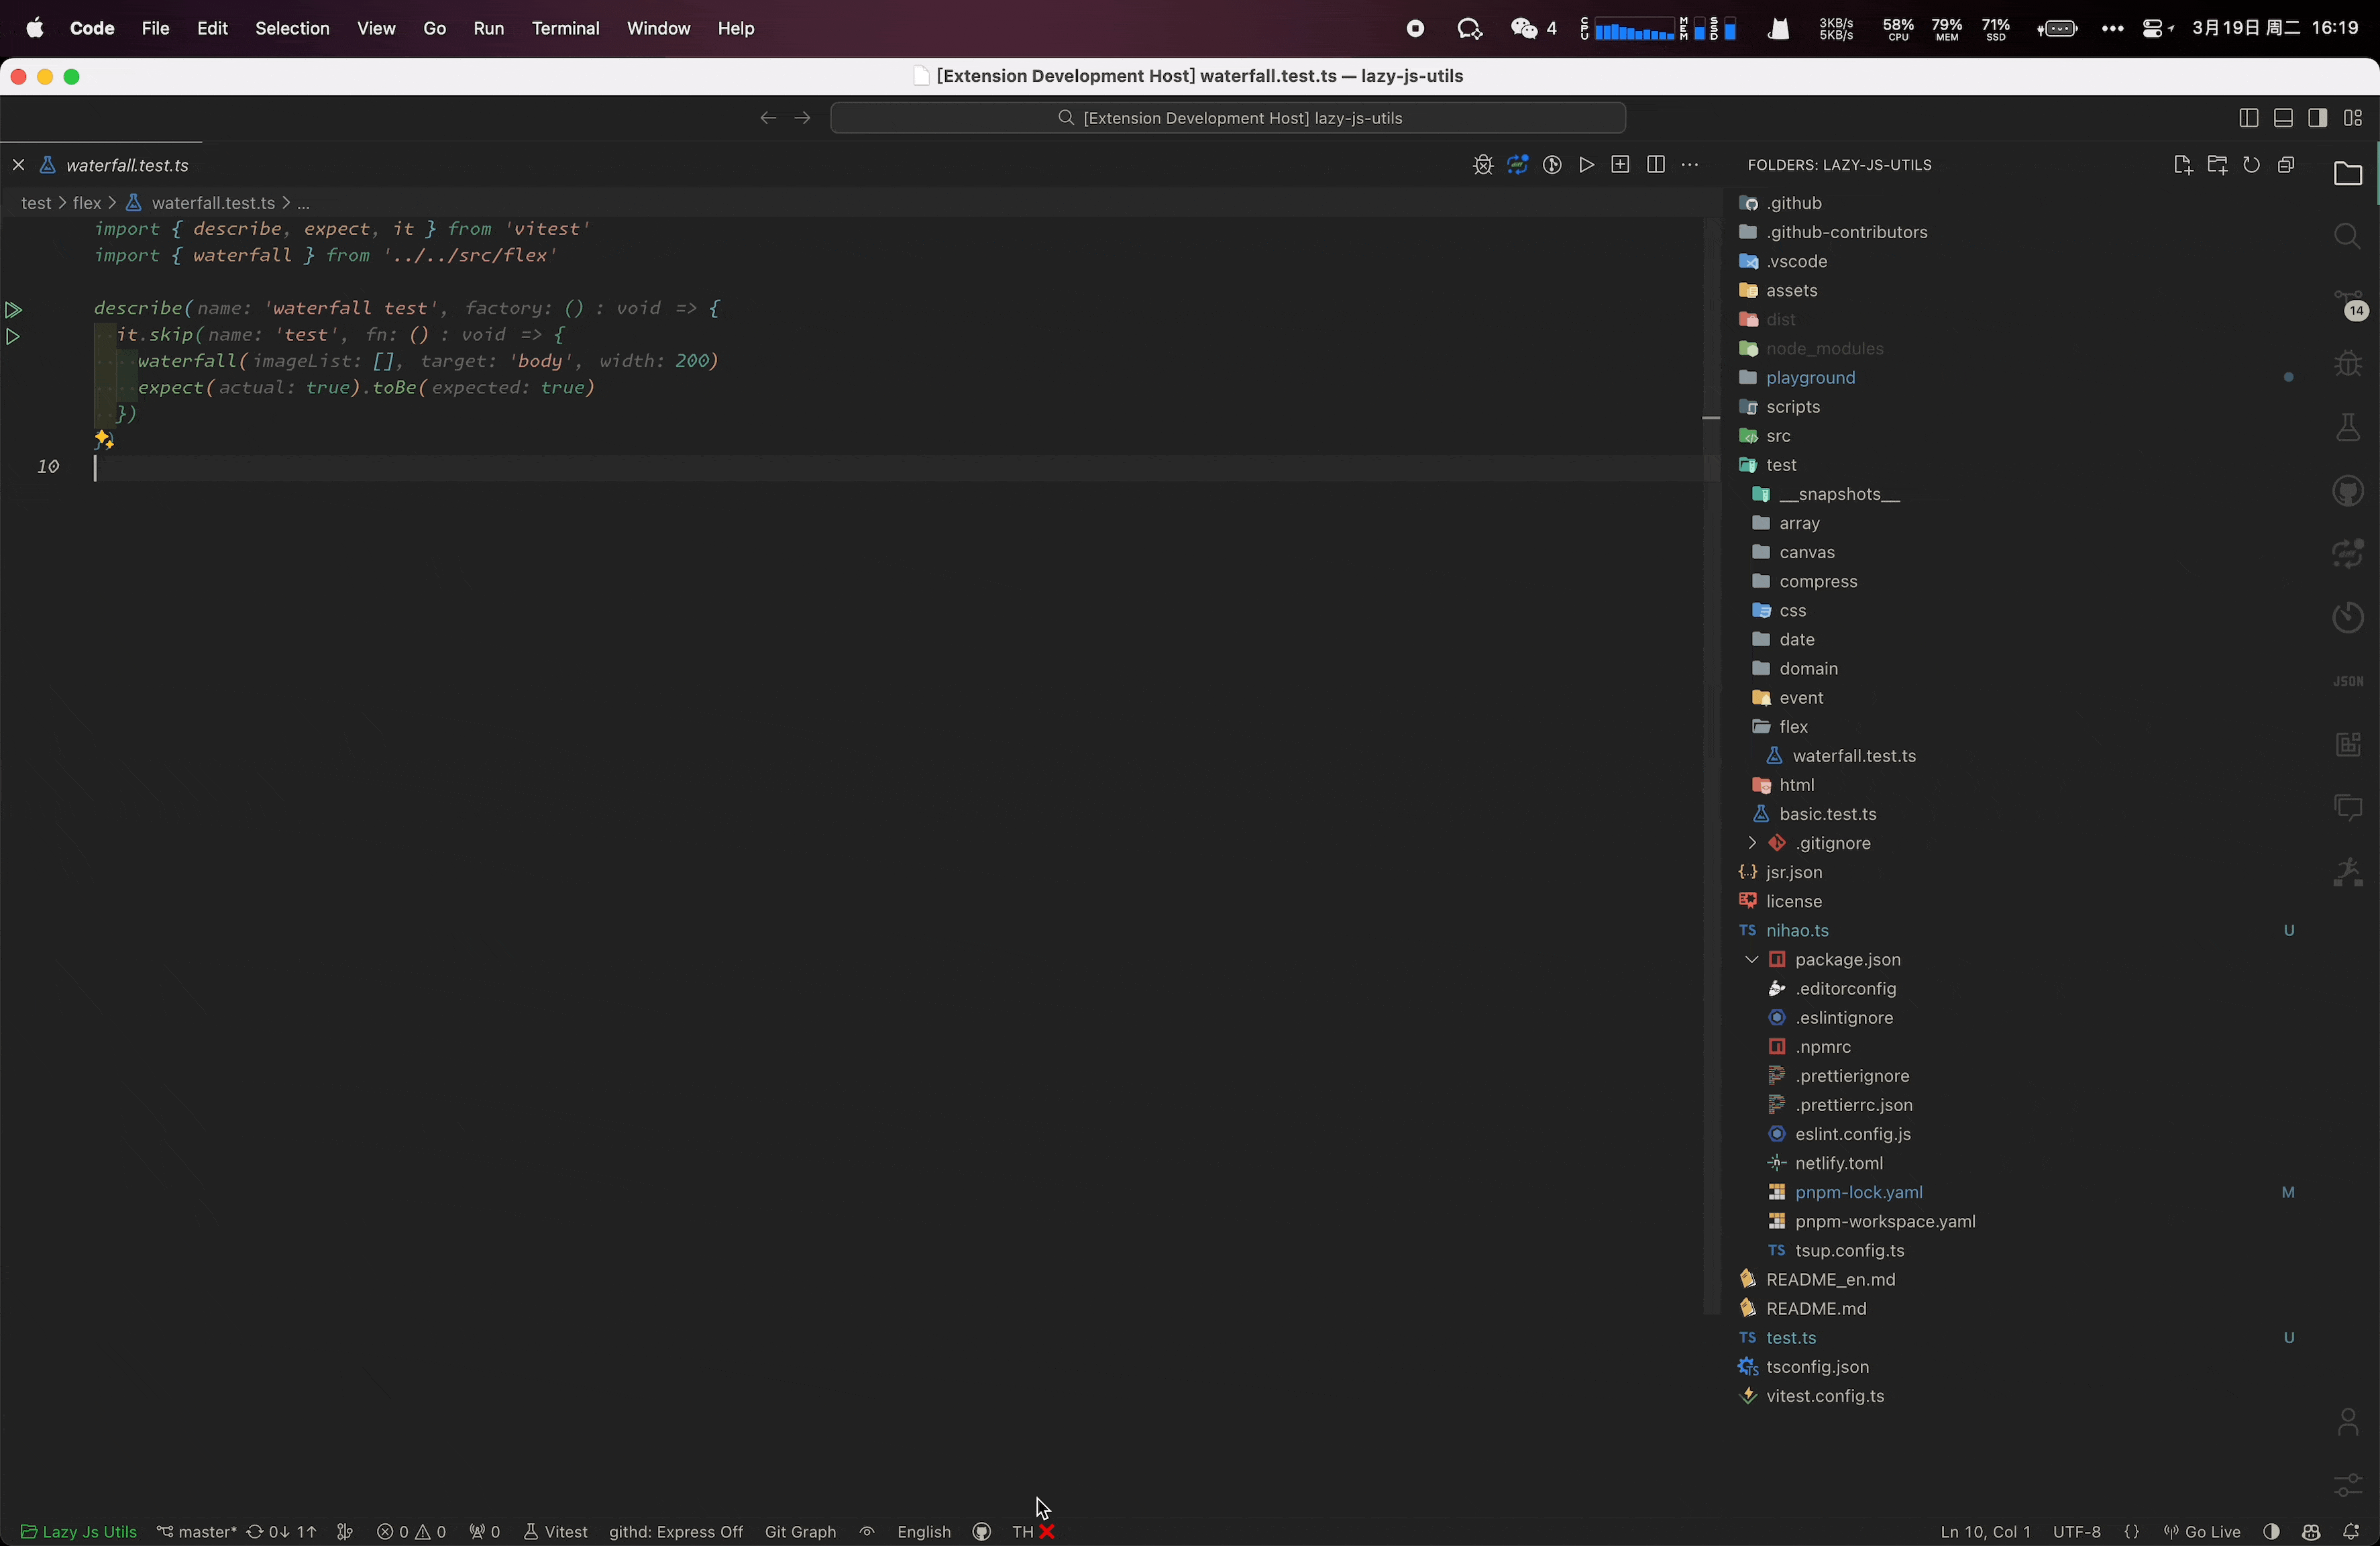Viewport: 2380px width, 1546px height.
Task: Collapse the package.json nested files
Action: pyautogui.click(x=1751, y=960)
